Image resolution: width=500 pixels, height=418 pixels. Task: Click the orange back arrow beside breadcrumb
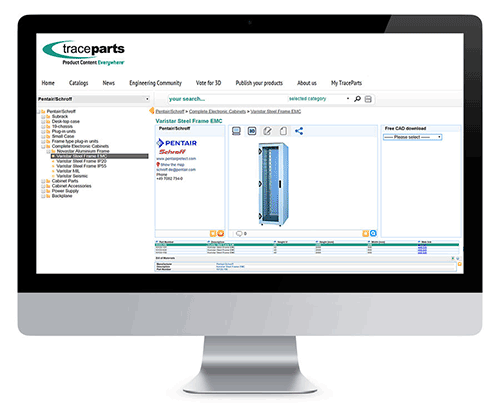pyautogui.click(x=152, y=111)
